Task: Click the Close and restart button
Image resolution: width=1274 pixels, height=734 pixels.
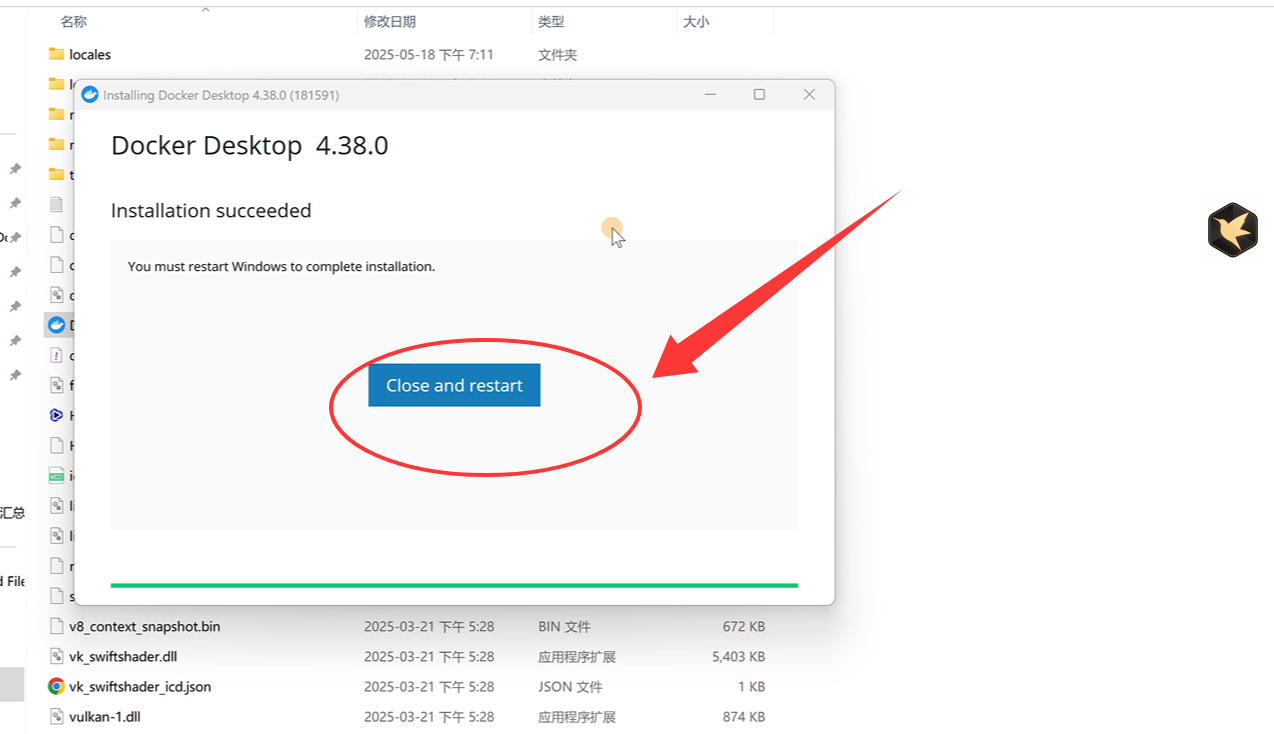Action: (x=454, y=385)
